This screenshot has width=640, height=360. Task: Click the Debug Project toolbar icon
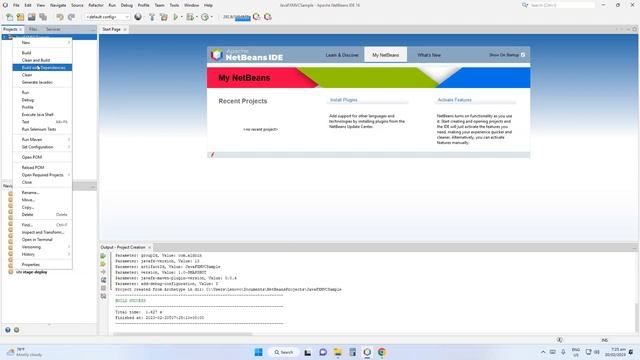click(x=190, y=17)
